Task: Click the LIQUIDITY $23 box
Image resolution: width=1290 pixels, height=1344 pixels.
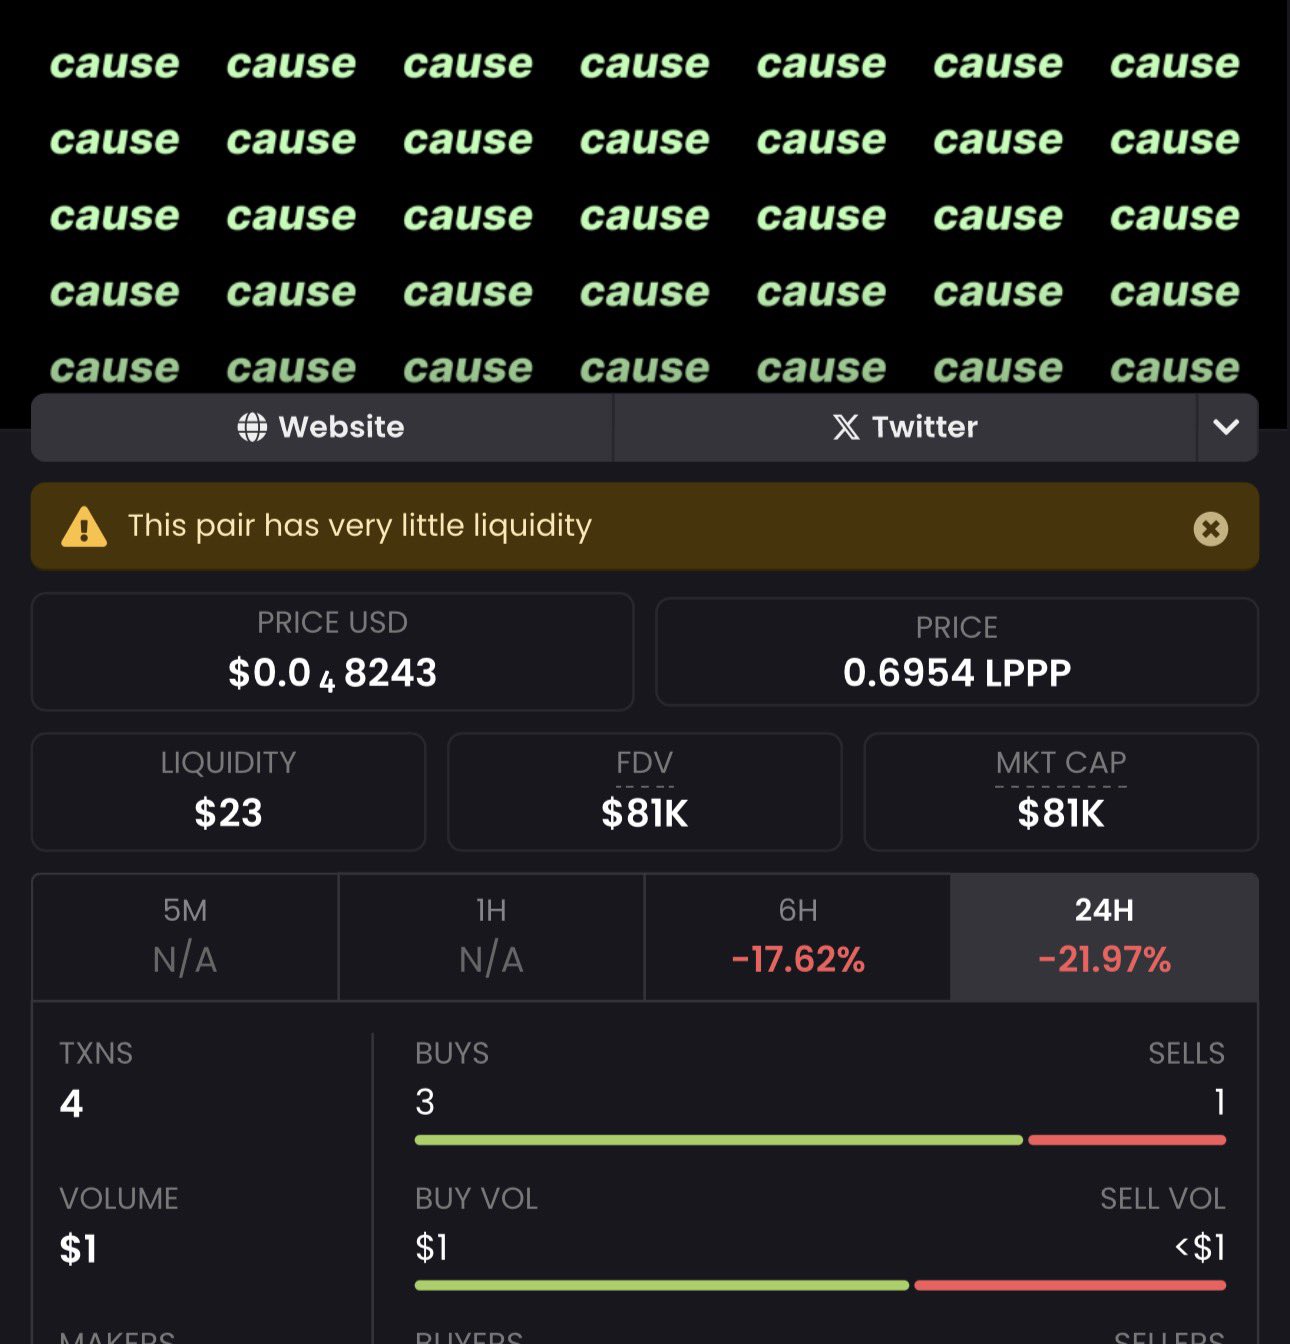Action: pyautogui.click(x=228, y=792)
